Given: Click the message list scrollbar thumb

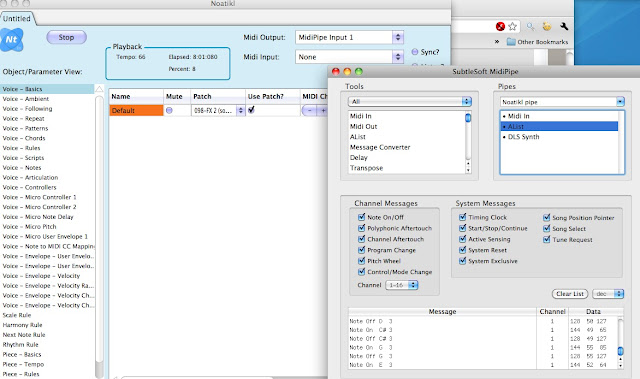Looking at the screenshot, I should 621,351.
